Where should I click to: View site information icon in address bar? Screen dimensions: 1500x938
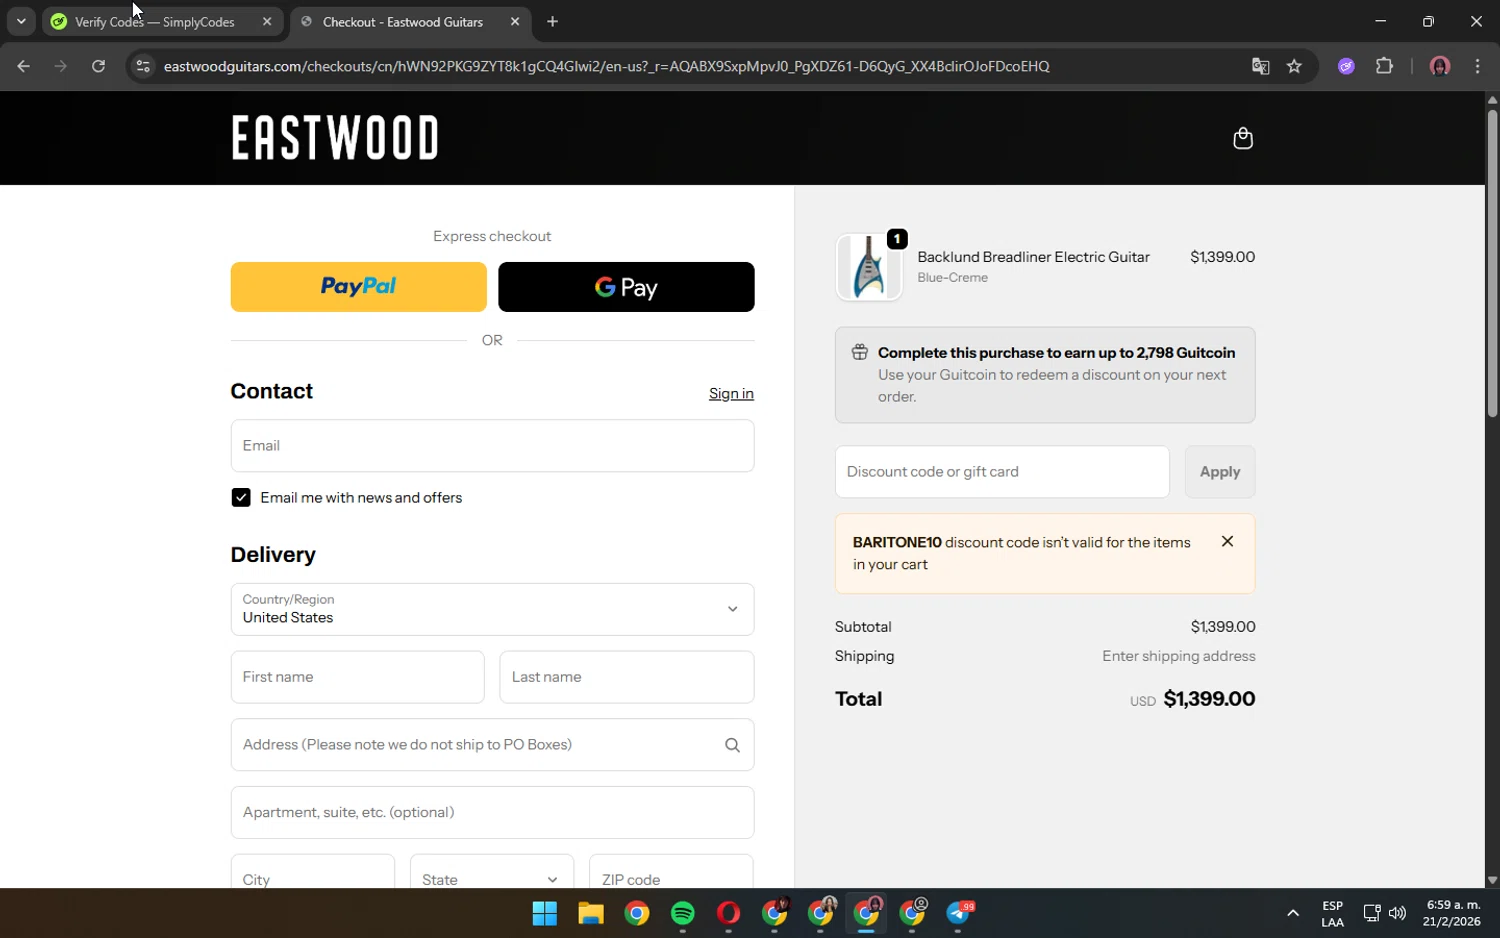point(143,66)
